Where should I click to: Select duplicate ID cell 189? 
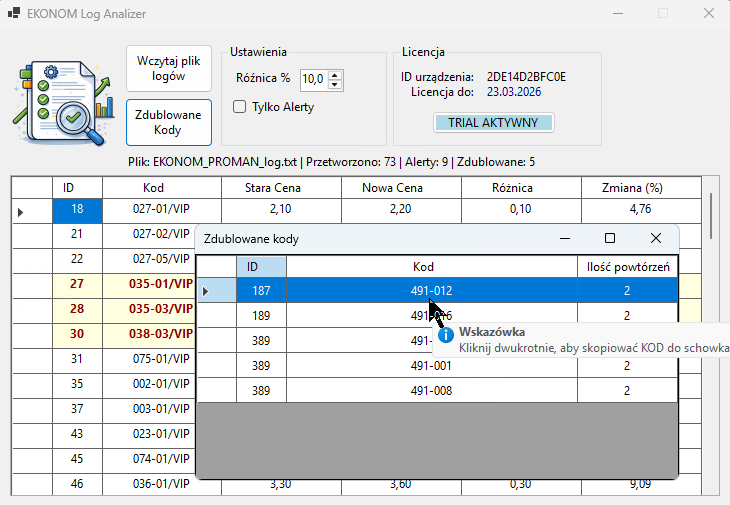(x=261, y=316)
